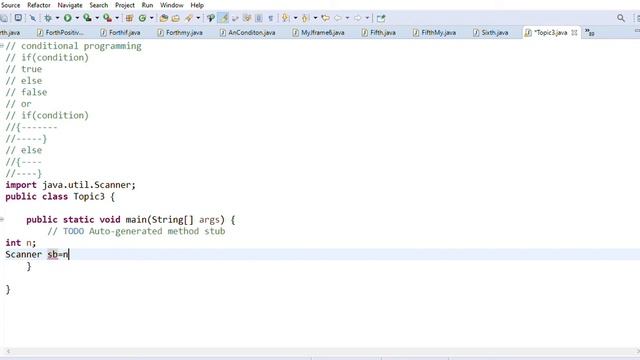Toggle Mark Occurrences highlighter

223,18
